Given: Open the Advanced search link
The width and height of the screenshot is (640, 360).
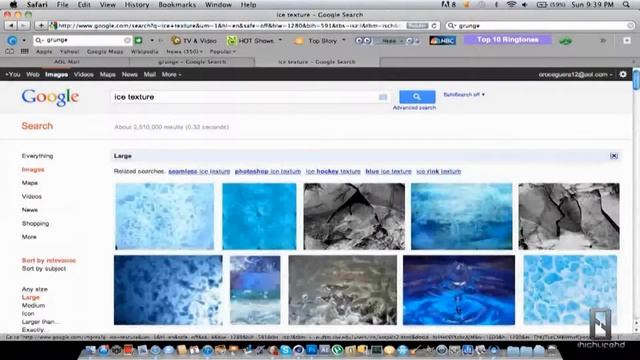Looking at the screenshot, I should pyautogui.click(x=414, y=108).
